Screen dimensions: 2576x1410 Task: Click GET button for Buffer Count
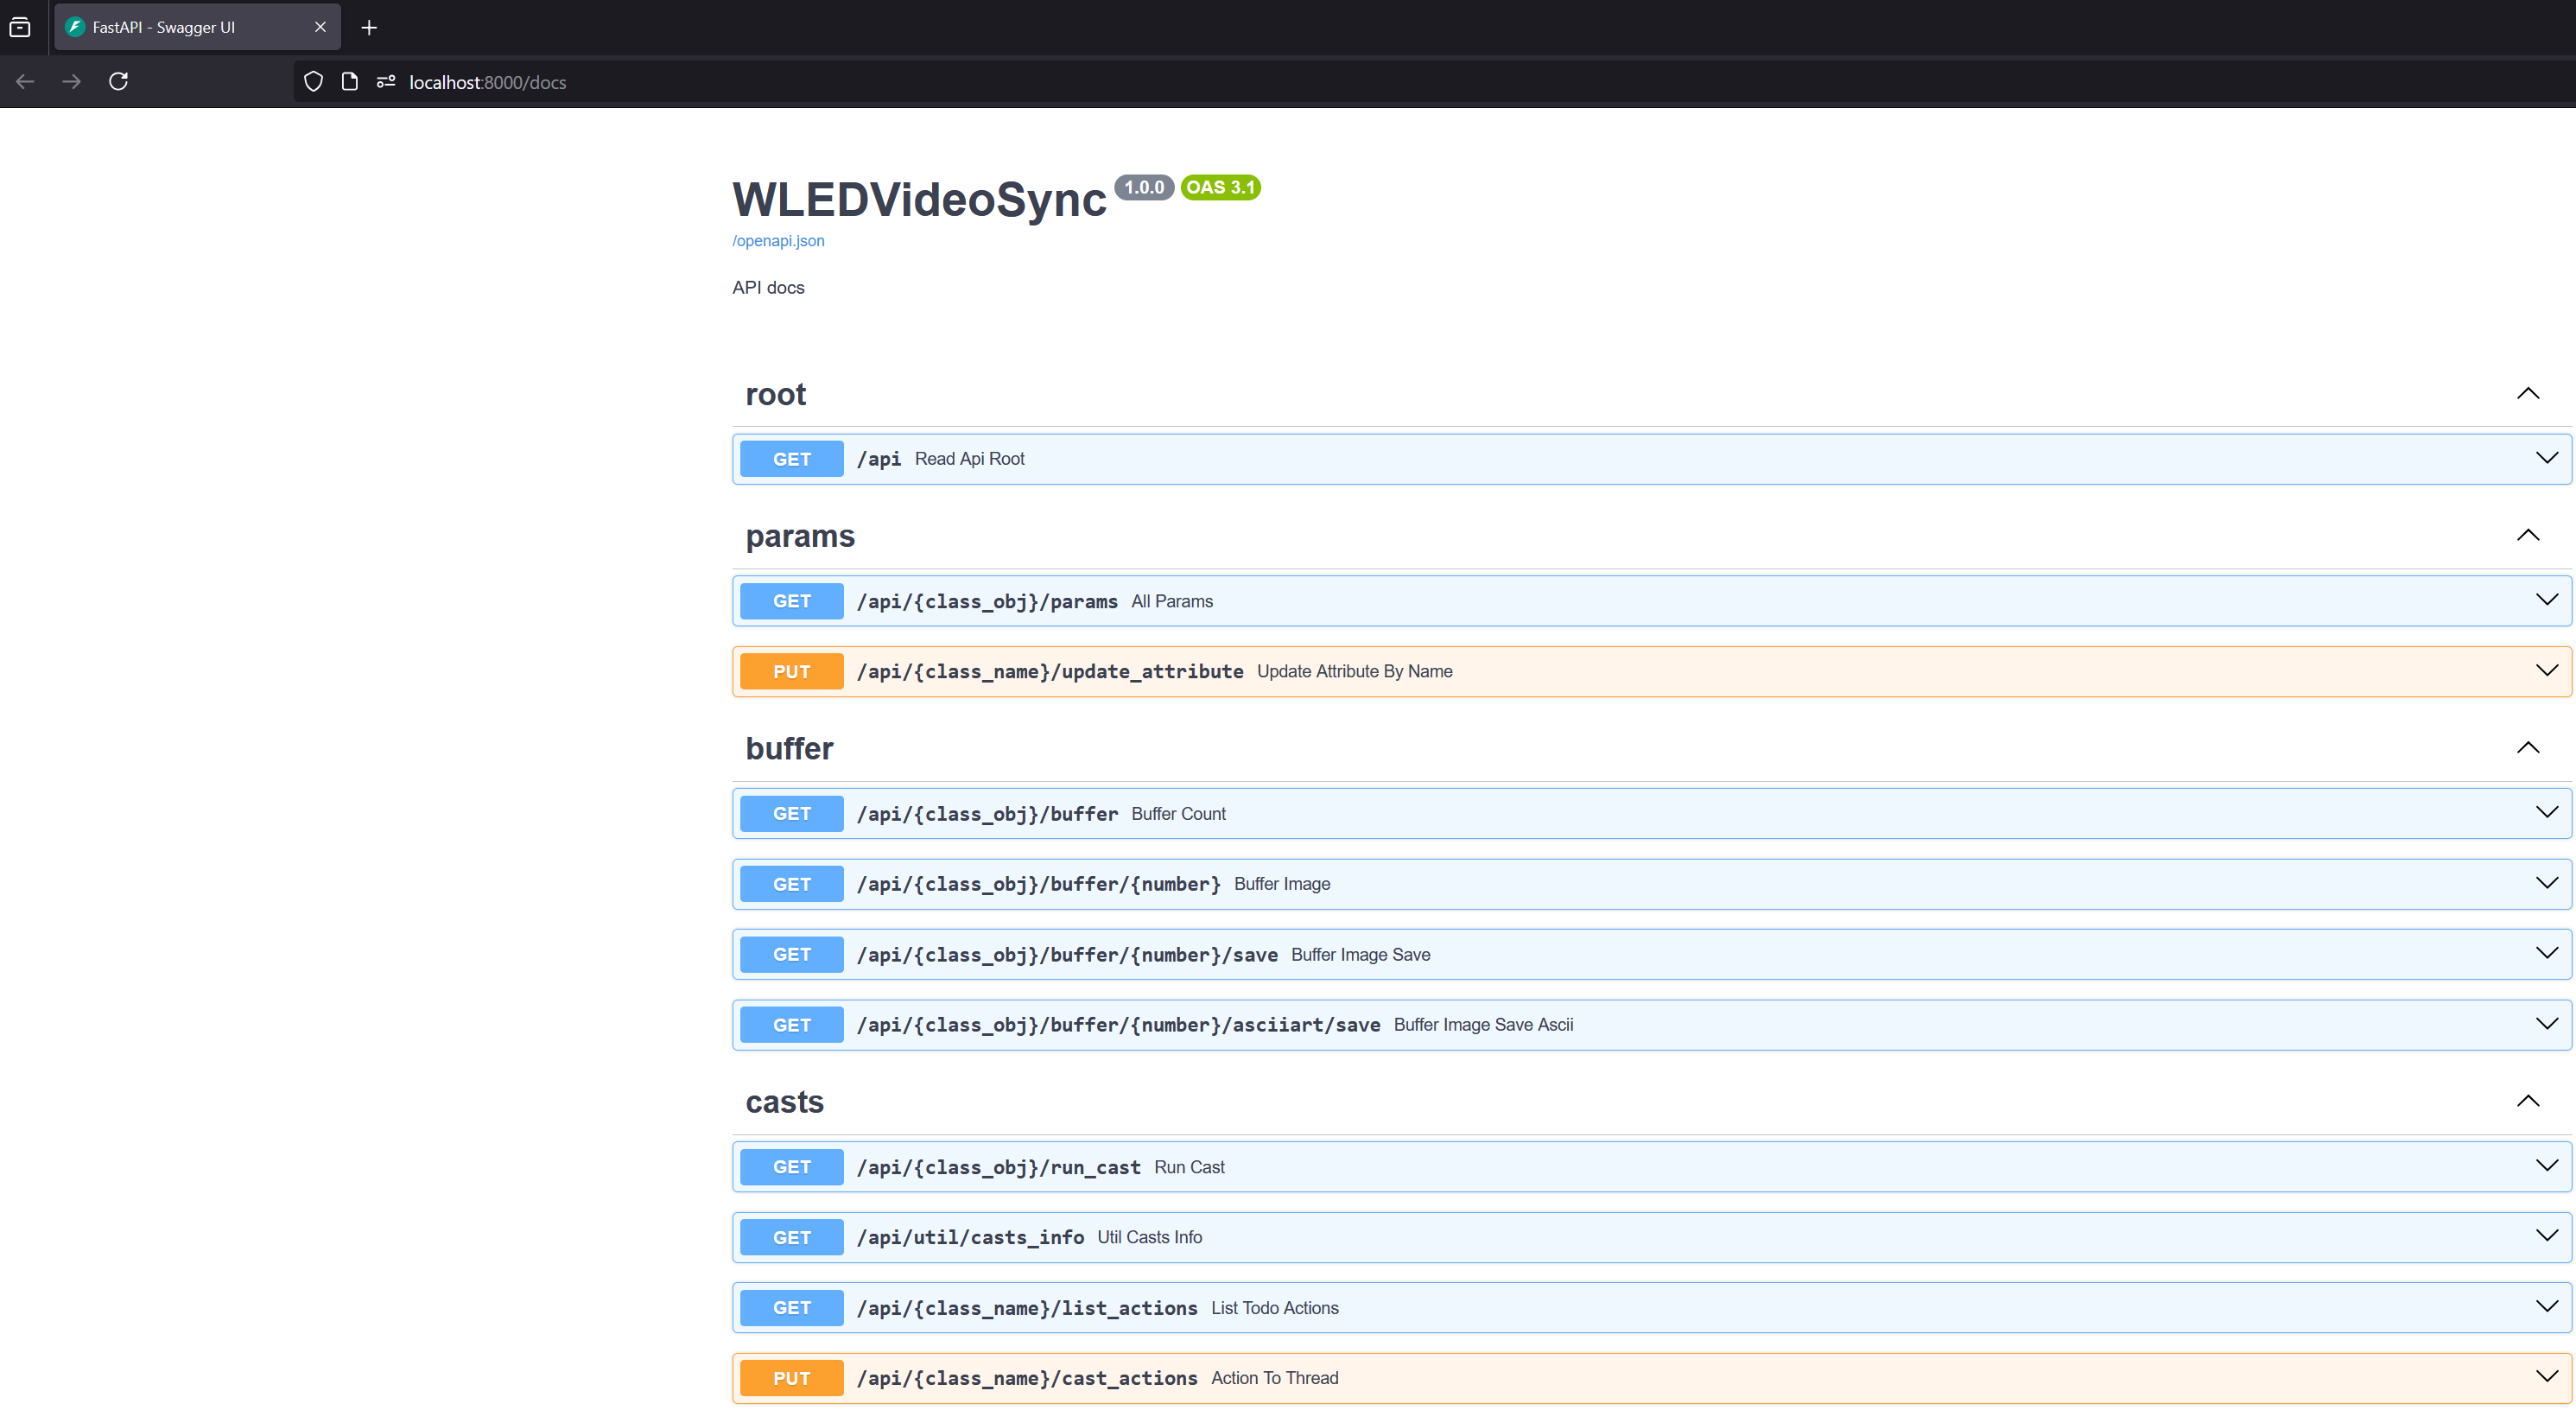792,813
